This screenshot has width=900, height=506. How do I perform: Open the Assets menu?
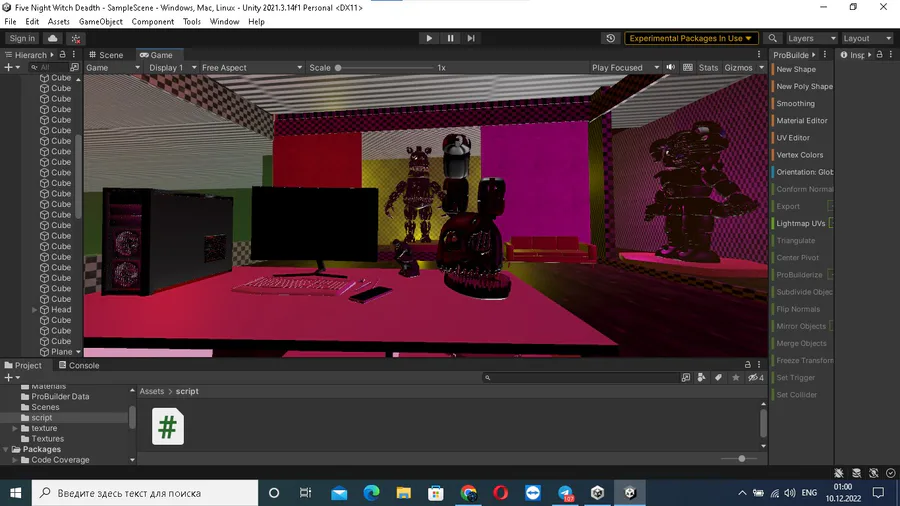point(58,22)
